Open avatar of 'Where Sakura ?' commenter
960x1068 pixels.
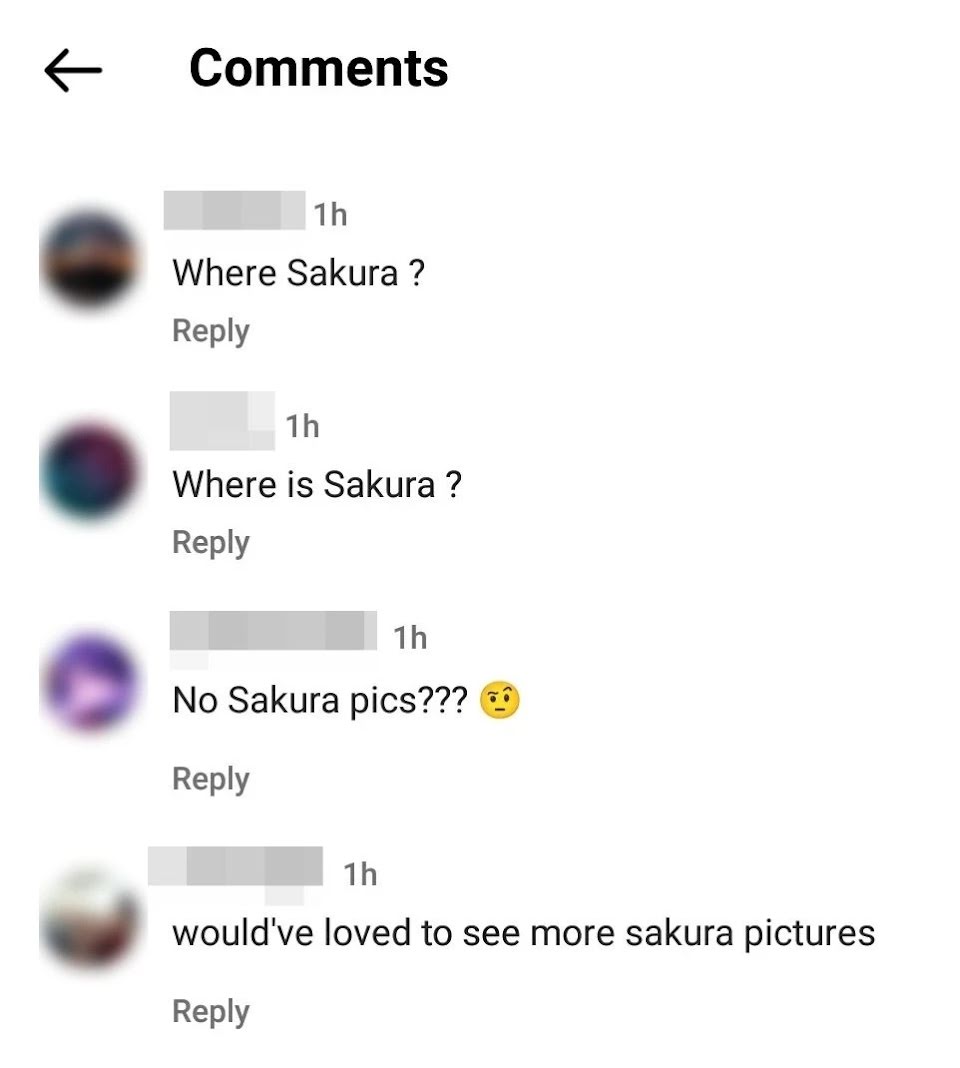coord(89,259)
